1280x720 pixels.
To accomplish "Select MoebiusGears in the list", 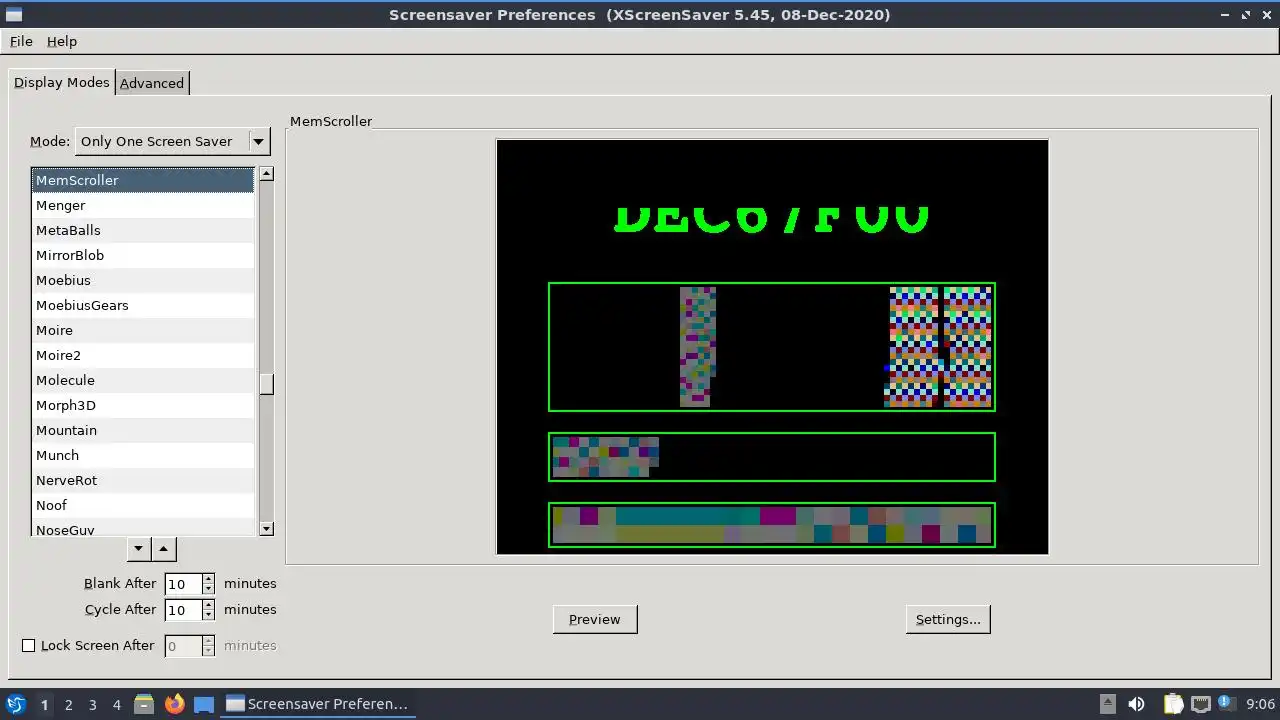I will 143,305.
